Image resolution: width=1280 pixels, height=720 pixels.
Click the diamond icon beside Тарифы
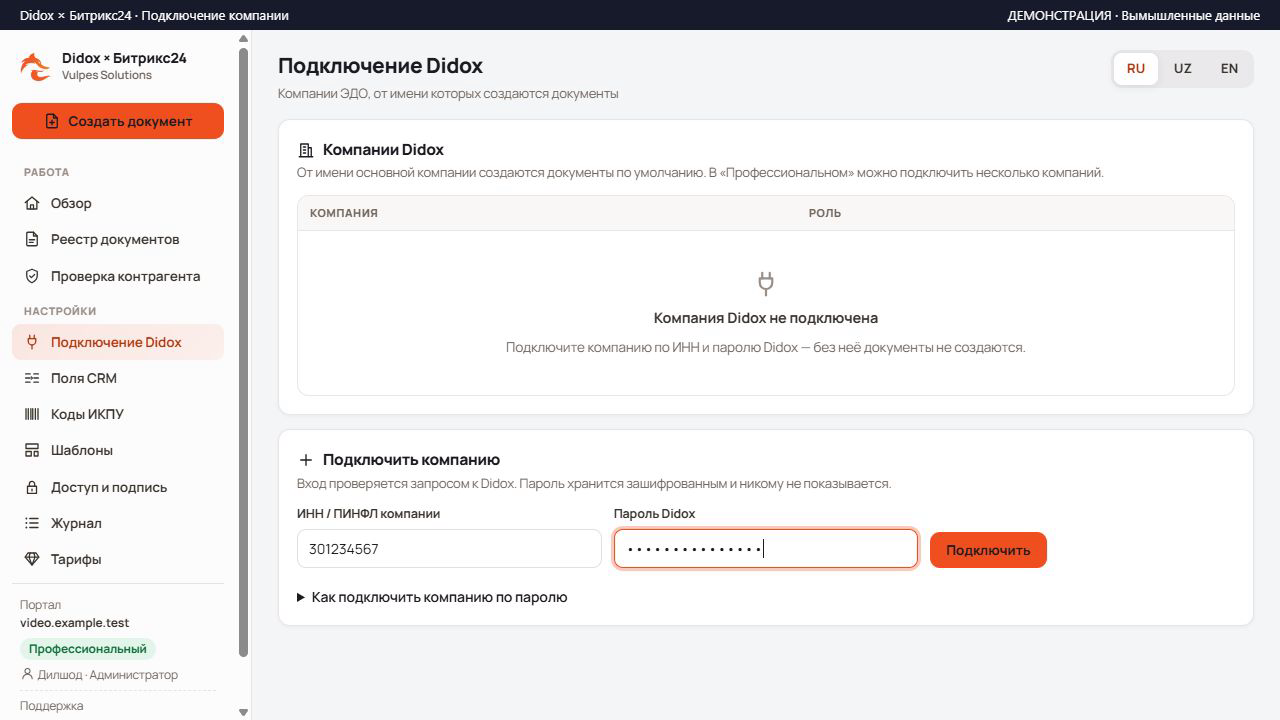32,559
